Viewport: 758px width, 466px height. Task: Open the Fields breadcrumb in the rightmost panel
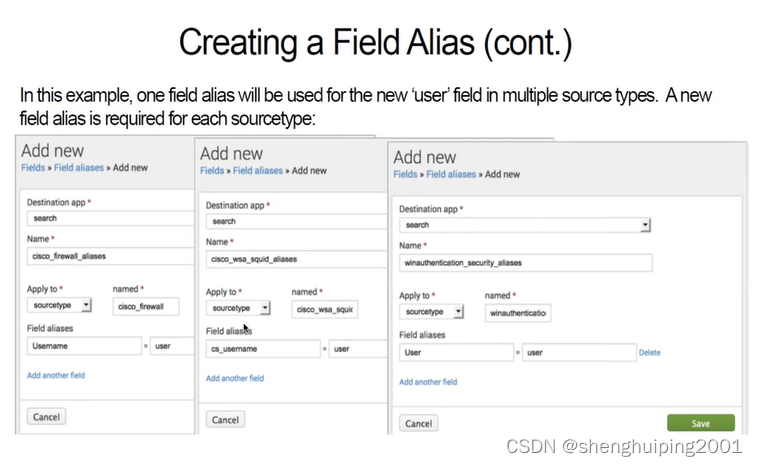tap(405, 175)
